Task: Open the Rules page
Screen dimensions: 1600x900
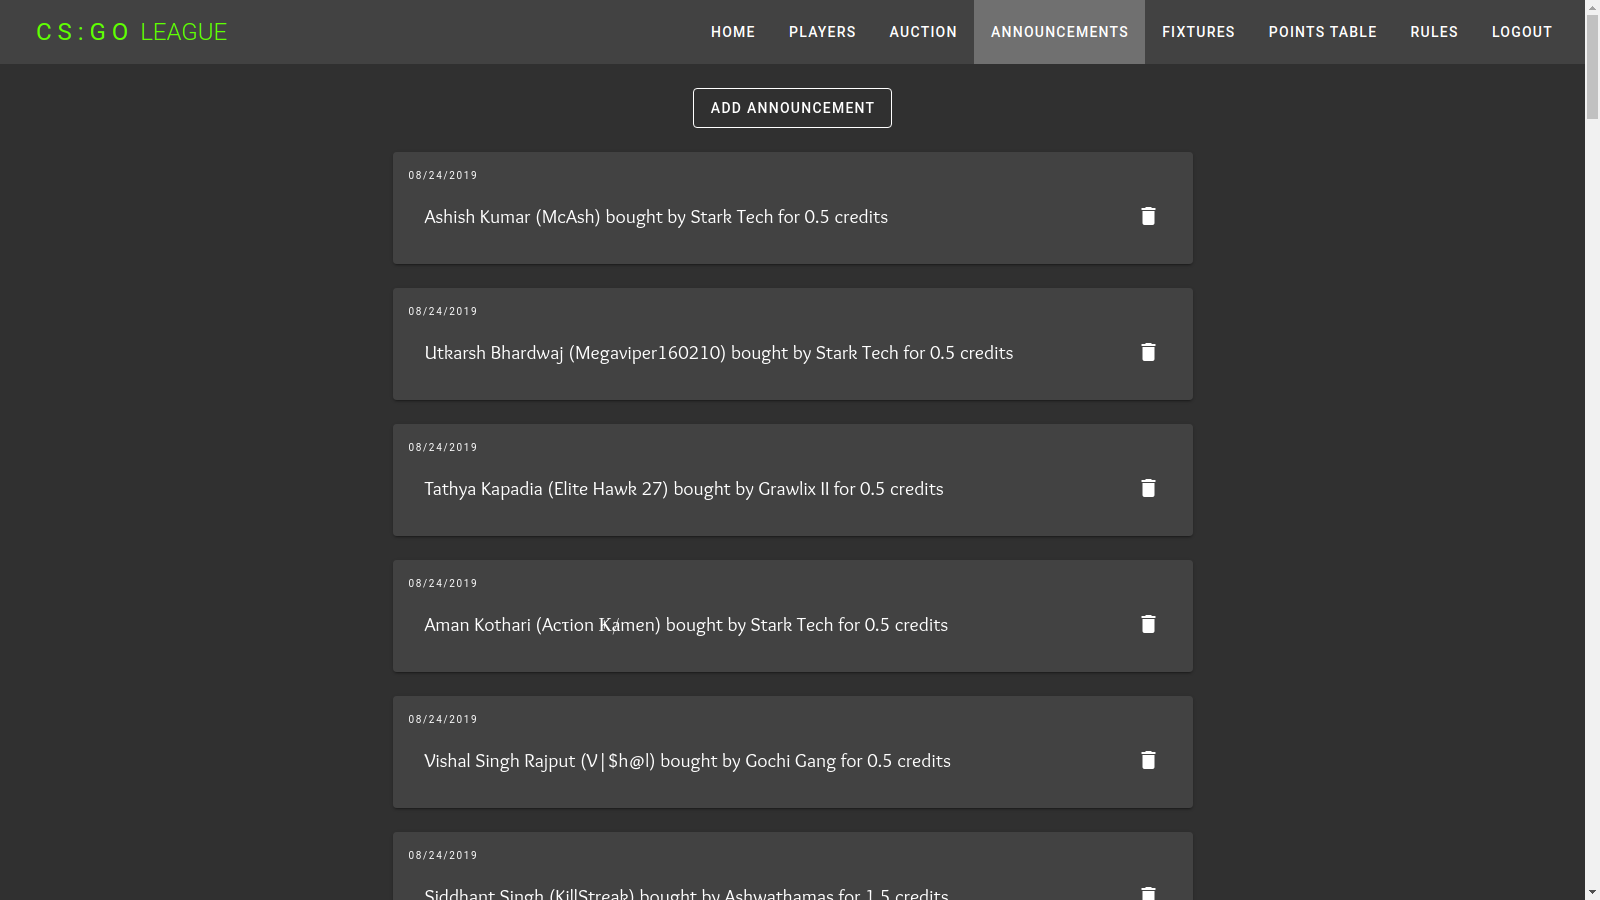Action: (1434, 32)
